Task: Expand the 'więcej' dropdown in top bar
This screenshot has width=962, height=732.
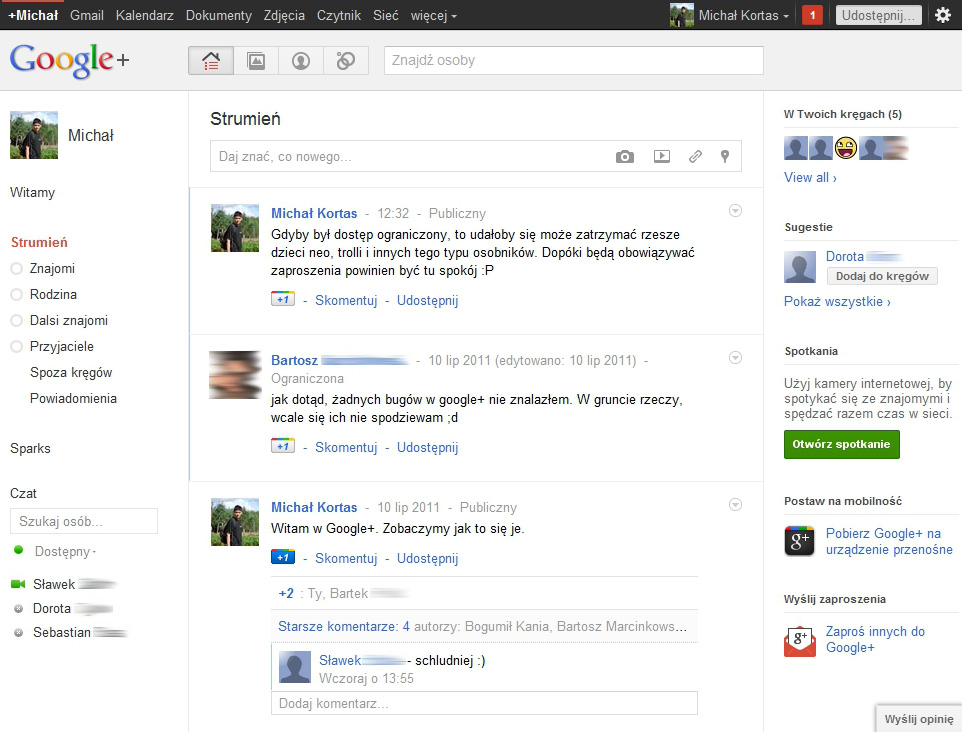Action: pyautogui.click(x=433, y=16)
